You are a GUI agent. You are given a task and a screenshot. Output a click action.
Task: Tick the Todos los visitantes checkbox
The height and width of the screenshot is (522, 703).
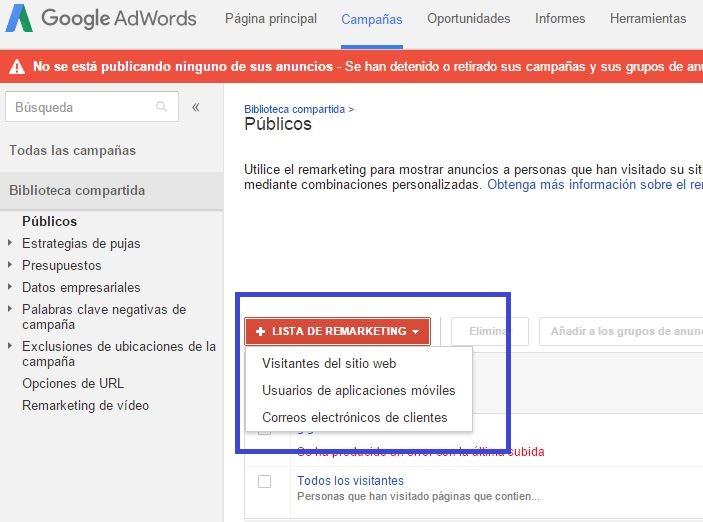point(265,481)
